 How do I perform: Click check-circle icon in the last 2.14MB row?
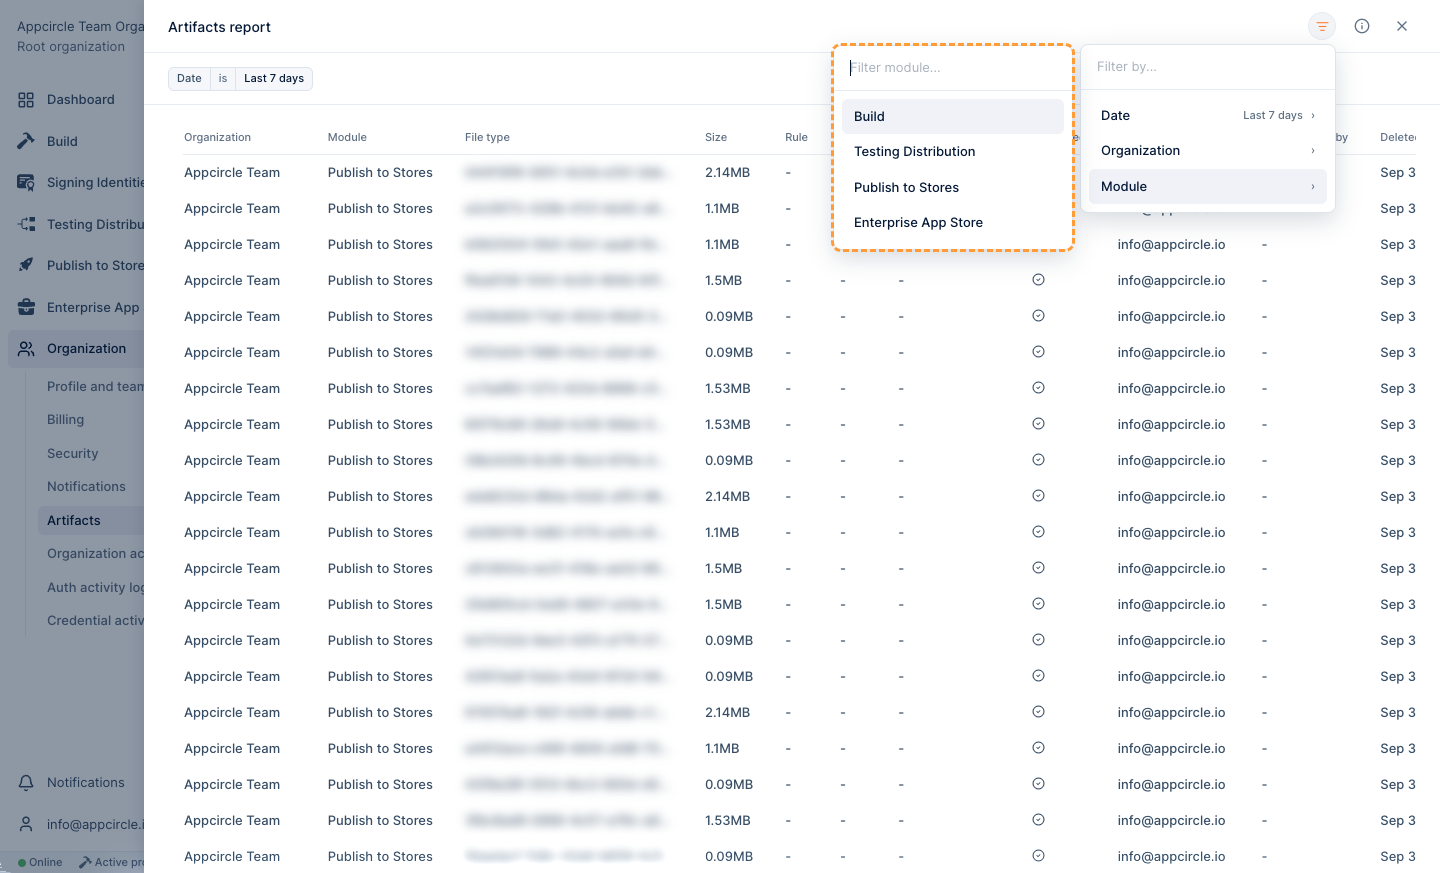[1038, 712]
